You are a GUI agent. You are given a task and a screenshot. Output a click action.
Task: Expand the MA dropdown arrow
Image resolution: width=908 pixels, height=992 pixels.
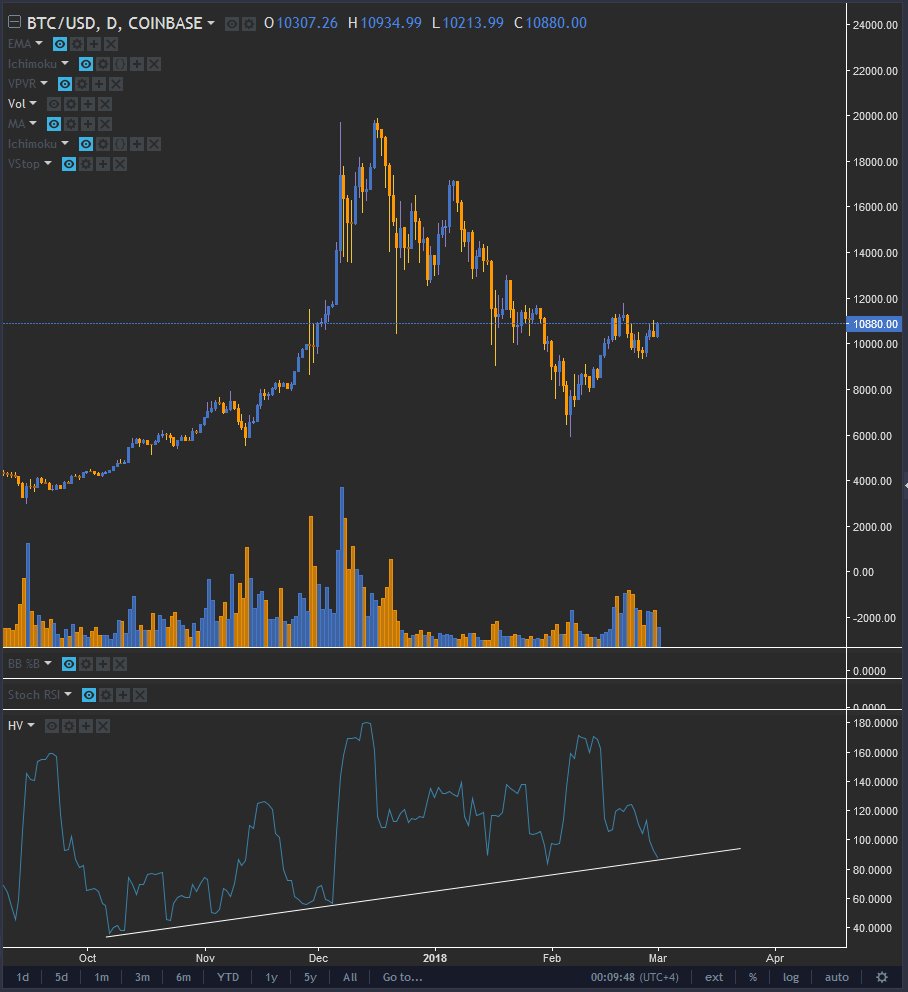[x=33, y=123]
